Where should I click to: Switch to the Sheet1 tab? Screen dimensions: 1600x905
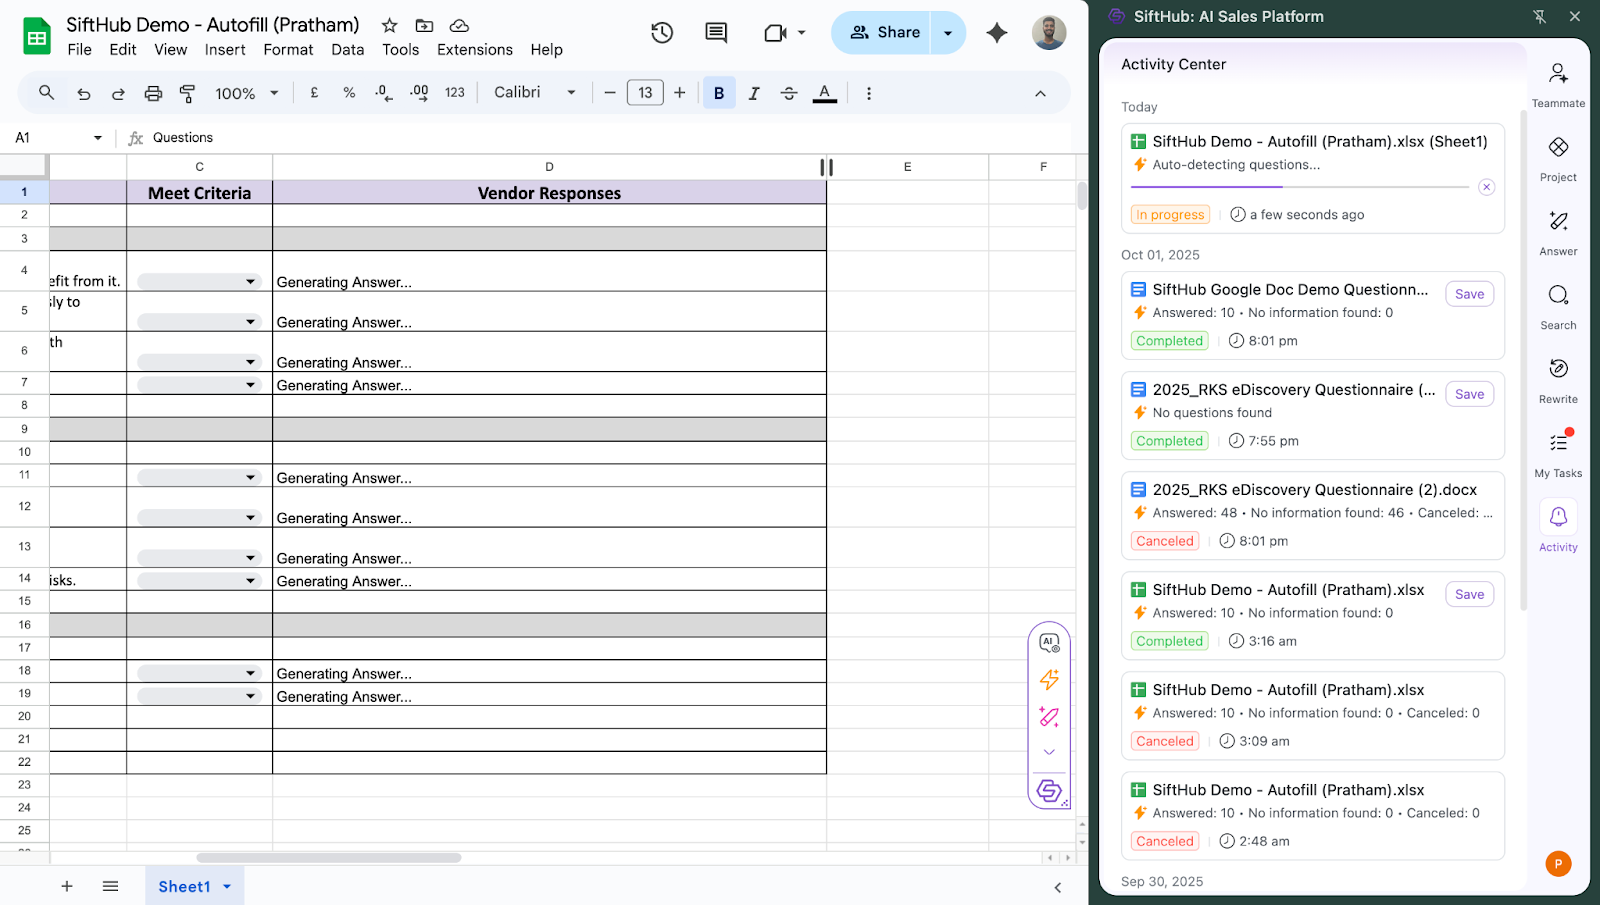(x=185, y=887)
